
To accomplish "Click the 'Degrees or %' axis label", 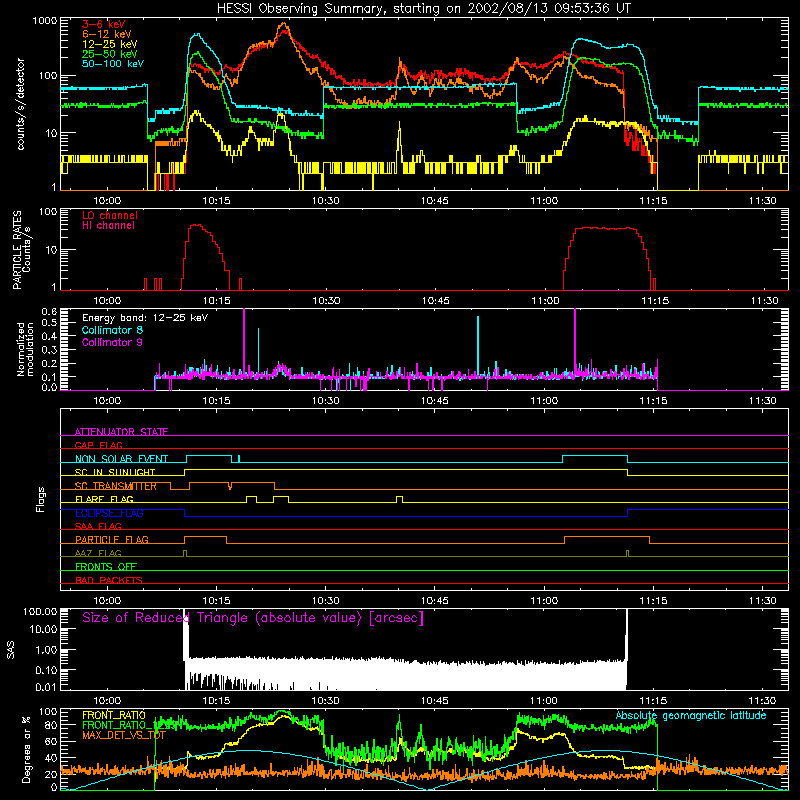I will point(26,749).
